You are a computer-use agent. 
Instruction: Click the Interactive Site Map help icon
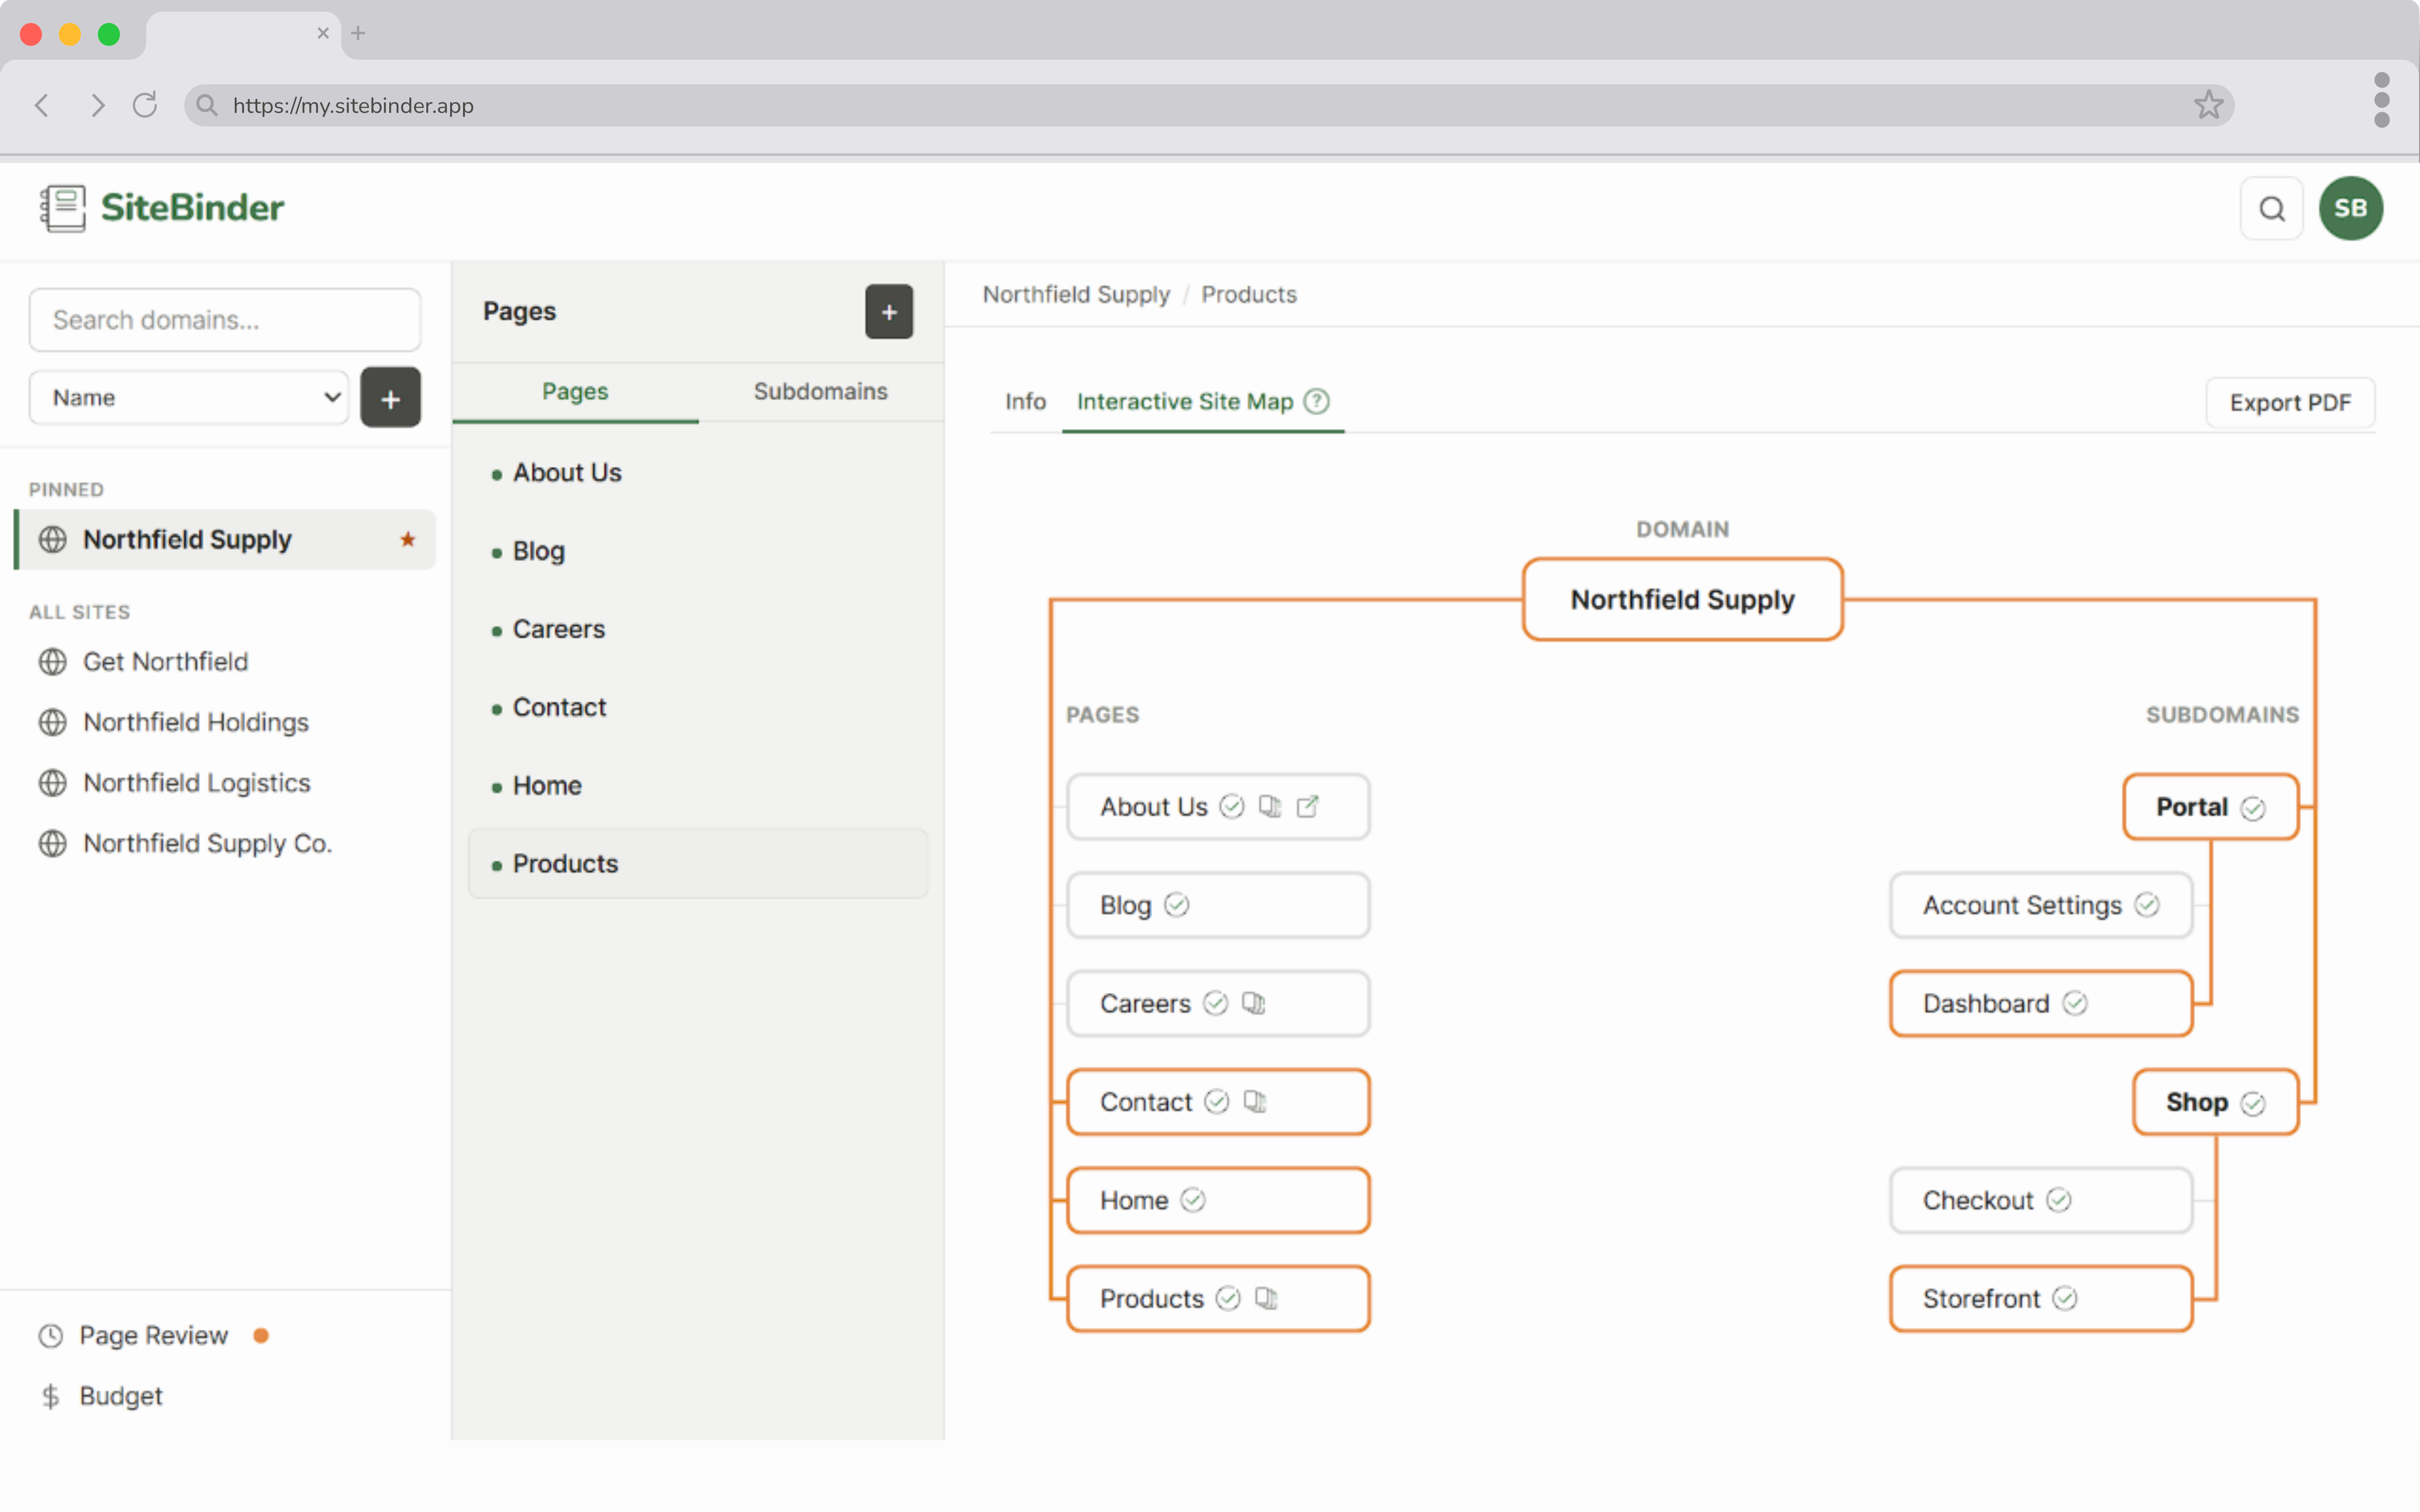[x=1317, y=401]
